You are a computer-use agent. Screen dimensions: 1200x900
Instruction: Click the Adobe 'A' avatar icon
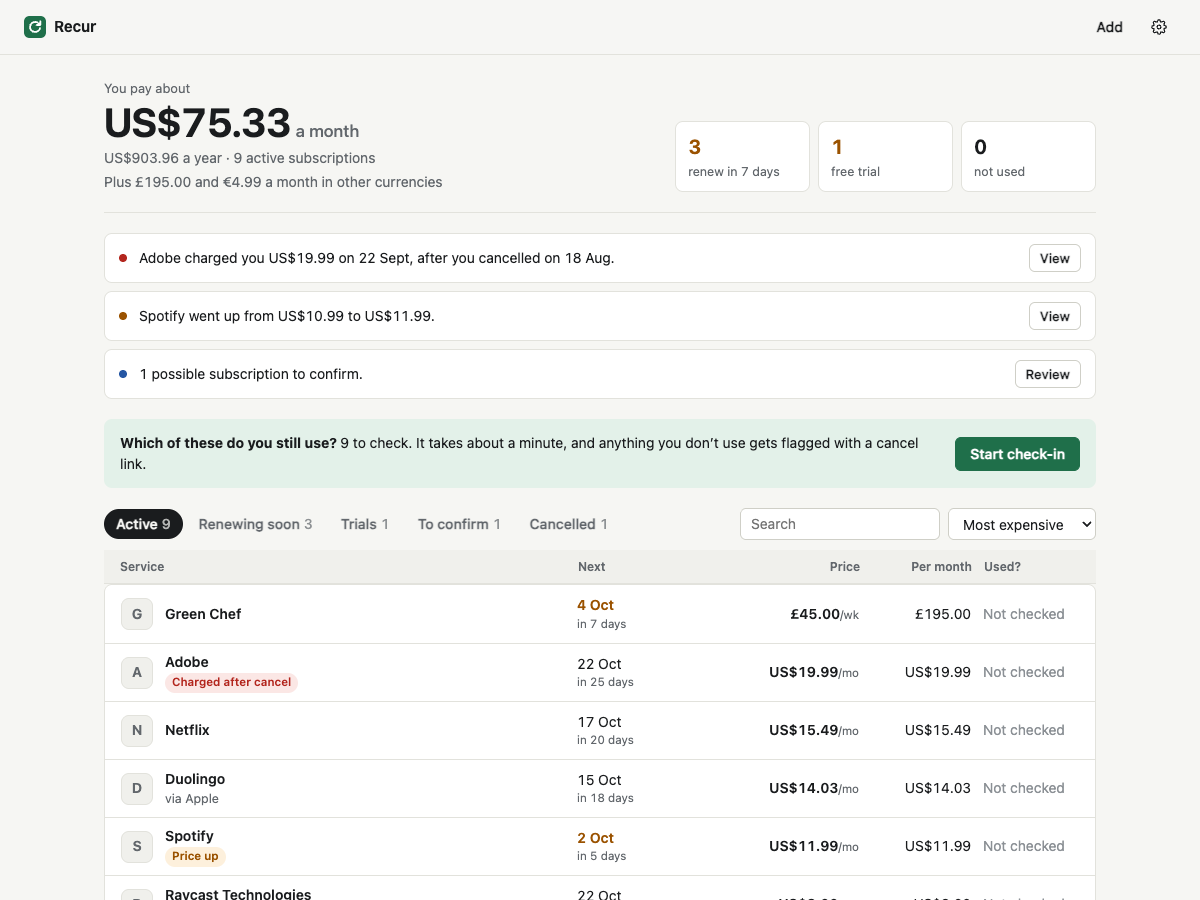pos(137,672)
